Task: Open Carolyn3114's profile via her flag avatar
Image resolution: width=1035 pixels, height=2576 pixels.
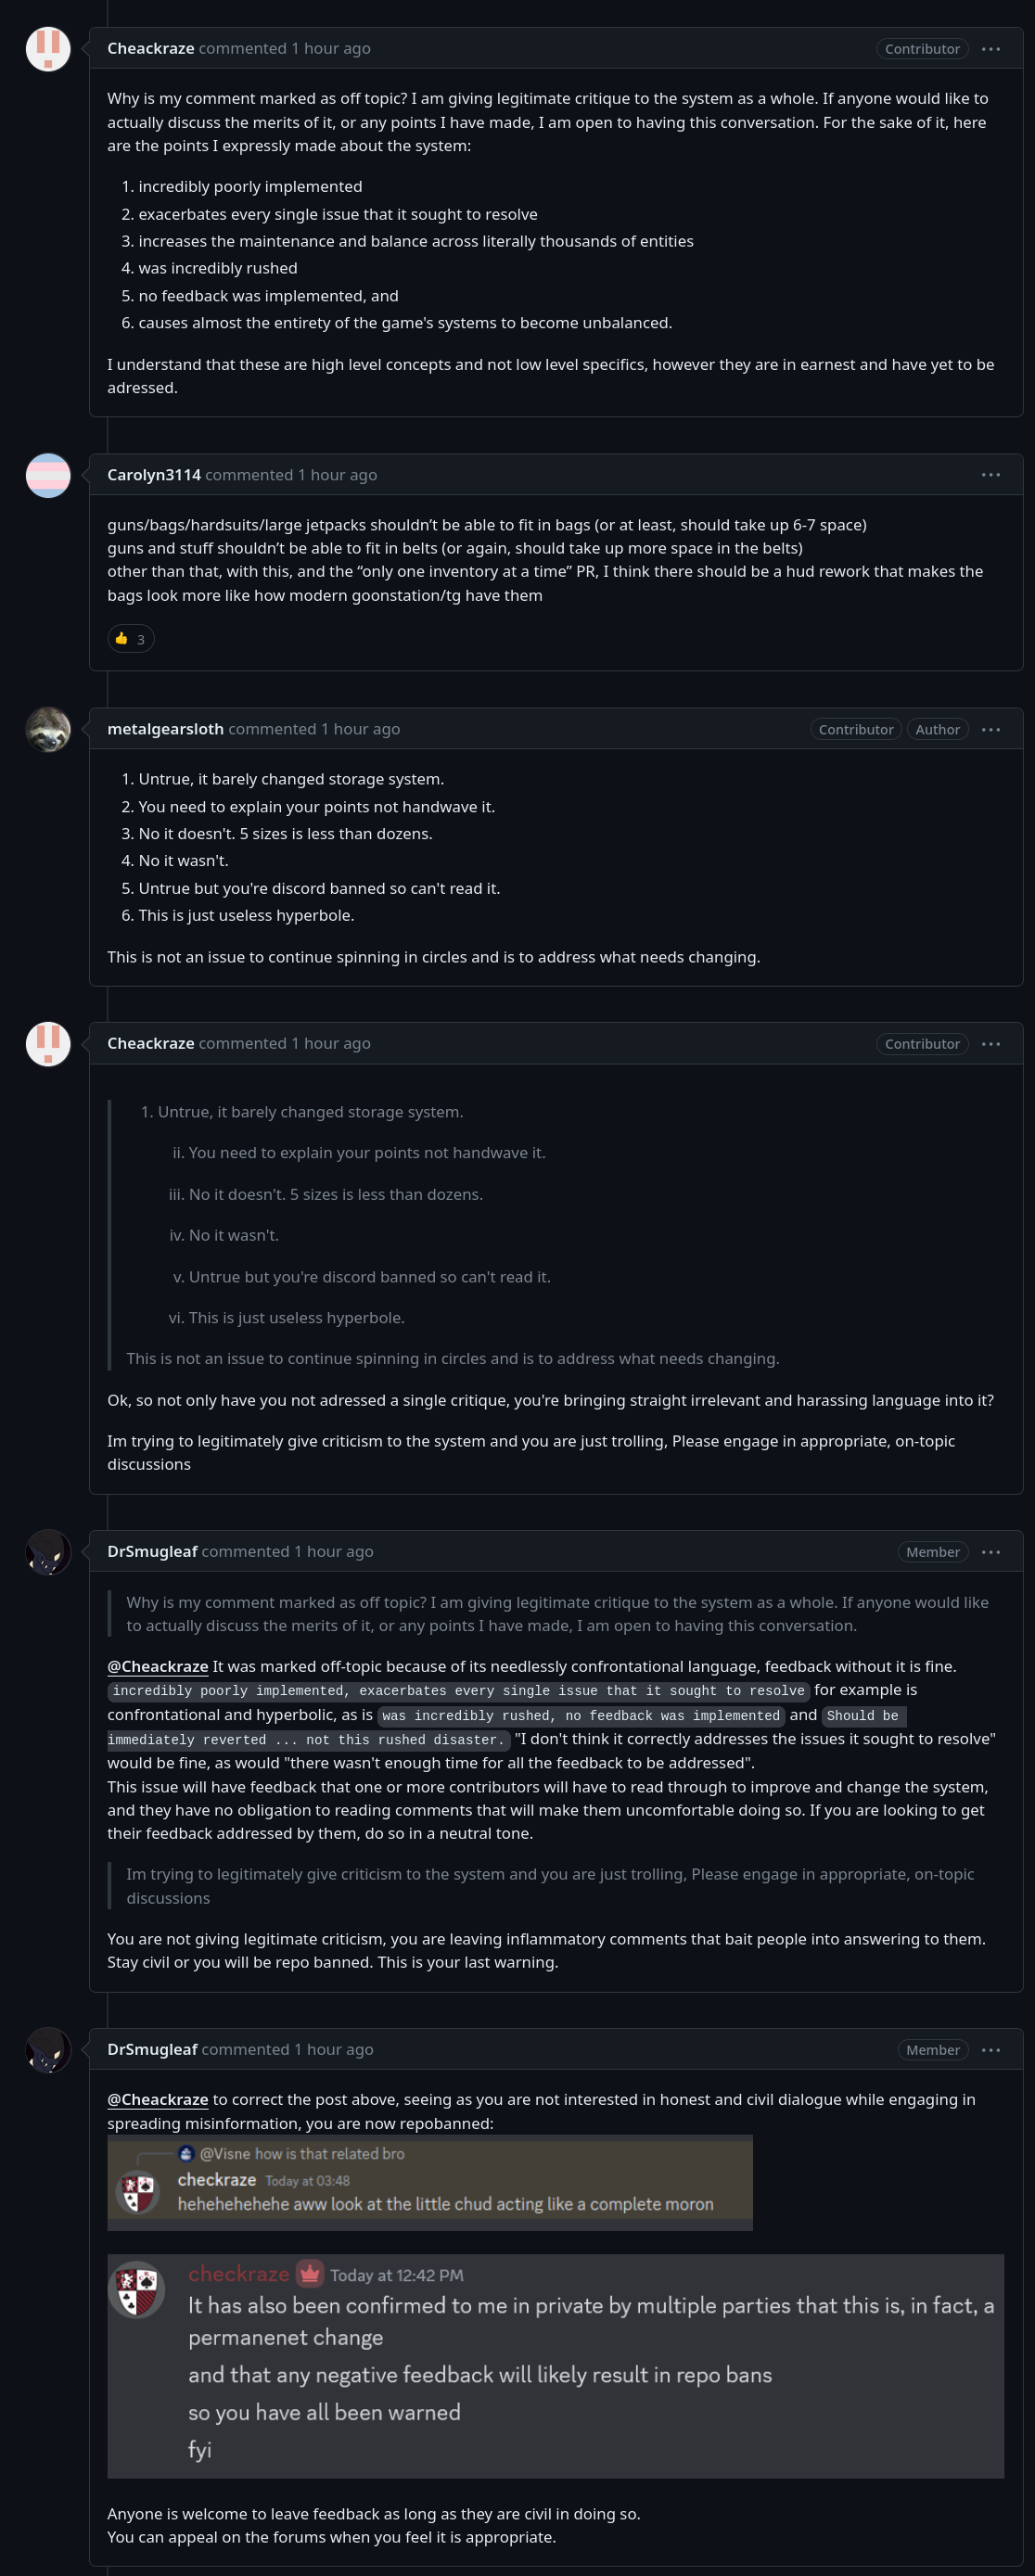Action: tap(47, 475)
